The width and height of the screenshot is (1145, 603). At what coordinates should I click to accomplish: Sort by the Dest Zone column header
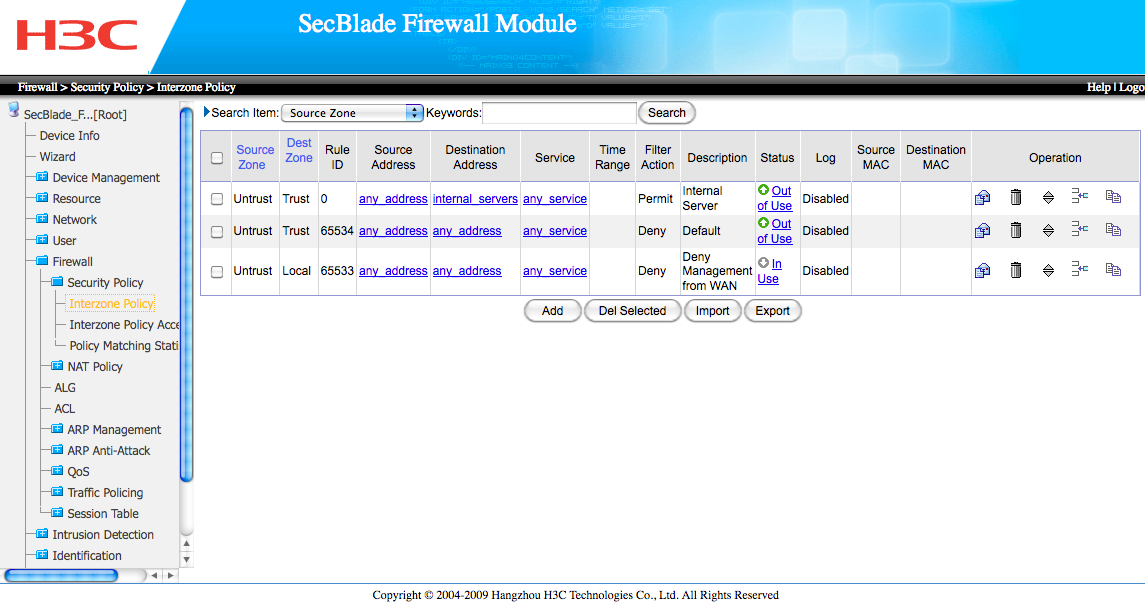[x=299, y=150]
